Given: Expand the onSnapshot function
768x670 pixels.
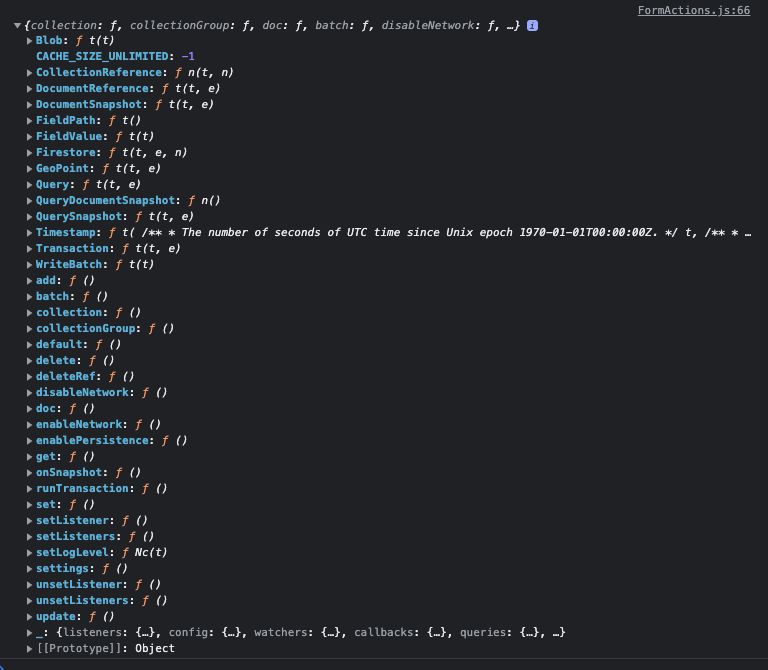Looking at the screenshot, I should (x=29, y=473).
